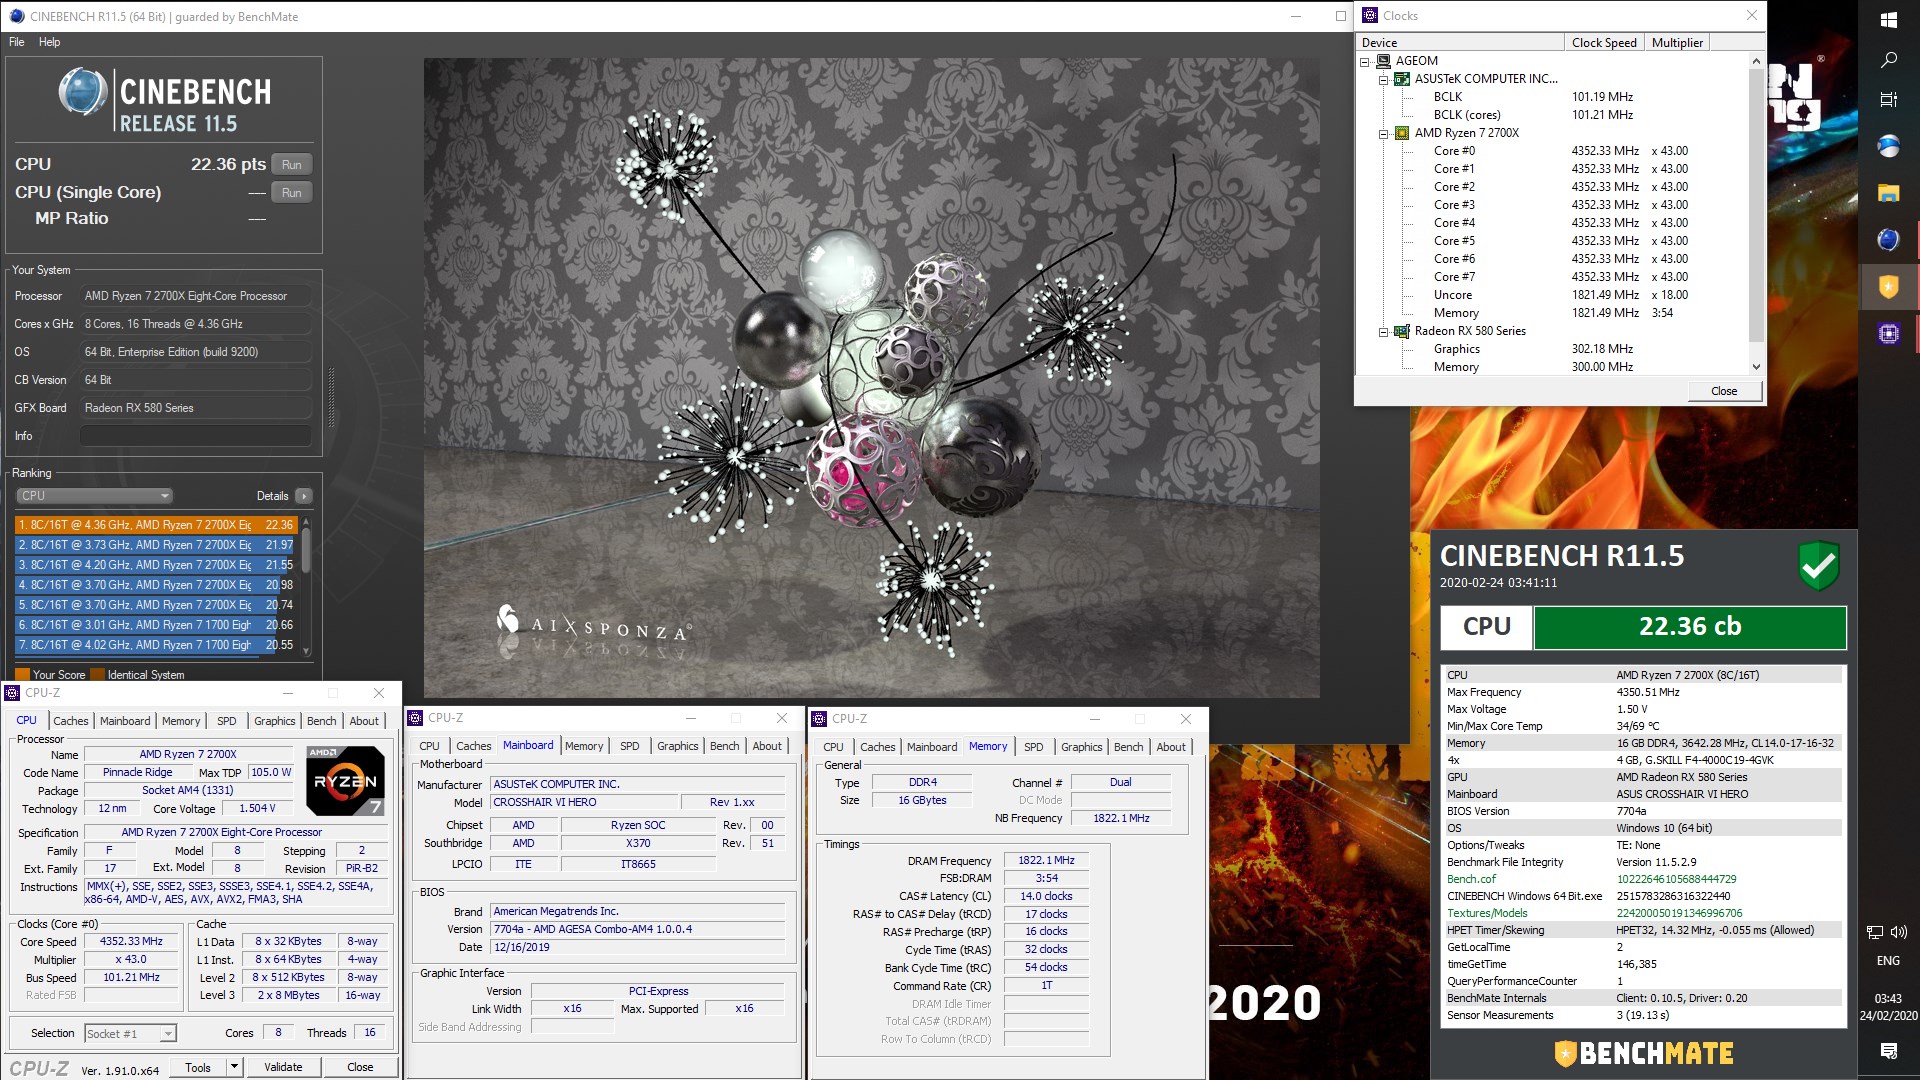
Task: Switch to Memory tab in Mainboard CPU-Z window
Action: [584, 746]
